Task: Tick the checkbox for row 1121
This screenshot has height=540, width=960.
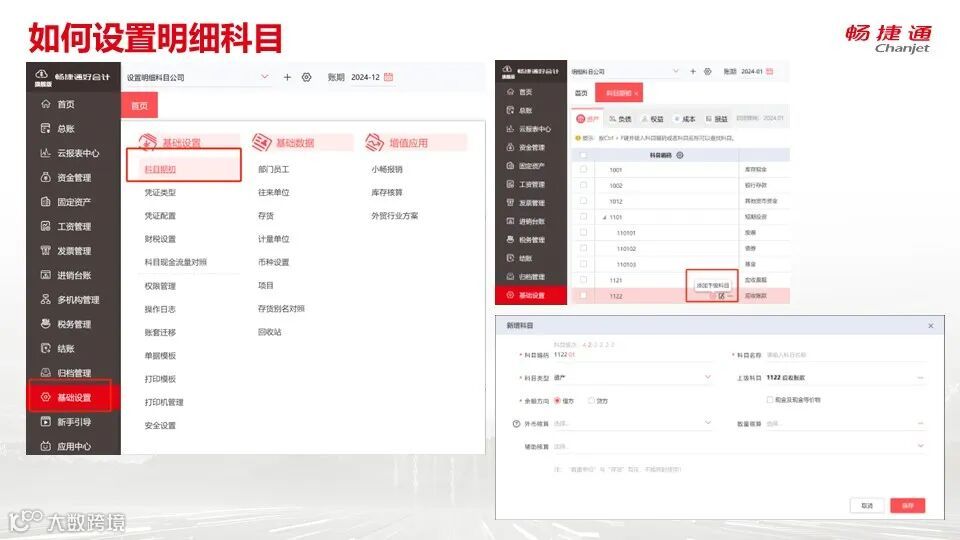Action: tap(583, 280)
